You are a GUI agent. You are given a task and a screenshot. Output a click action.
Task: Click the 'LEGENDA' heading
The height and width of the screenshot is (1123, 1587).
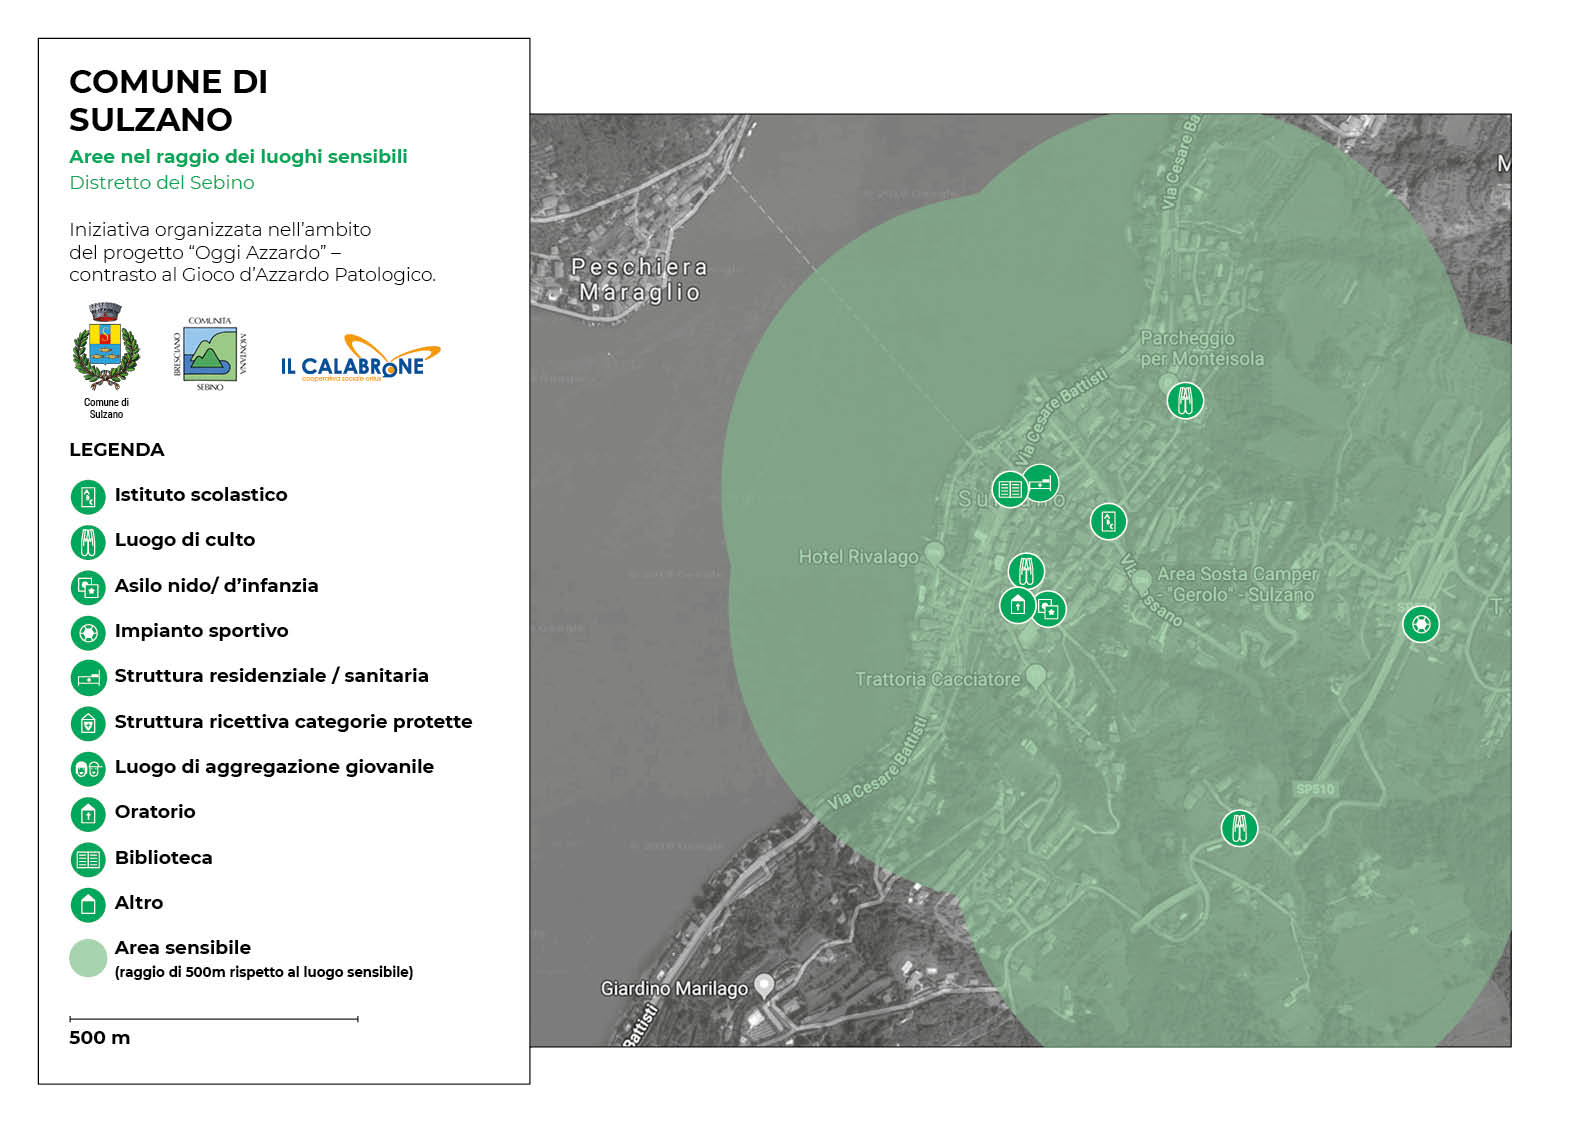[116, 450]
